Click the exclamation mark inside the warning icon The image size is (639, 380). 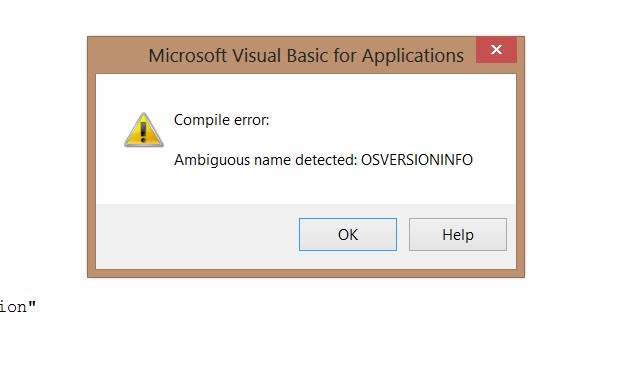[x=143, y=132]
